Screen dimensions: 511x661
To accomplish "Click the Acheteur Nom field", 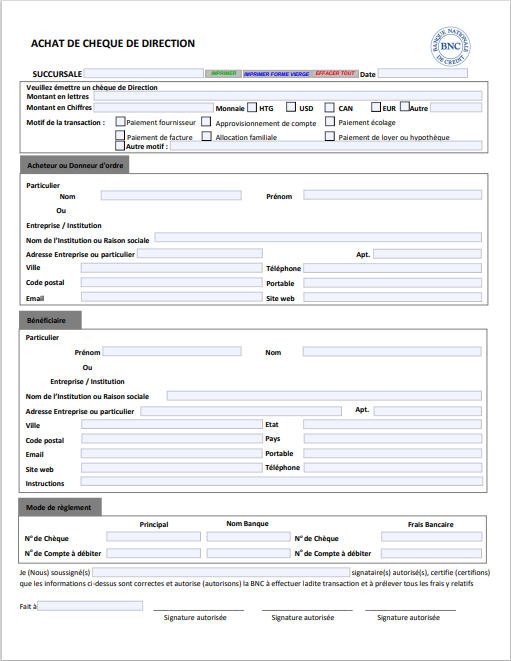I will click(x=171, y=195).
